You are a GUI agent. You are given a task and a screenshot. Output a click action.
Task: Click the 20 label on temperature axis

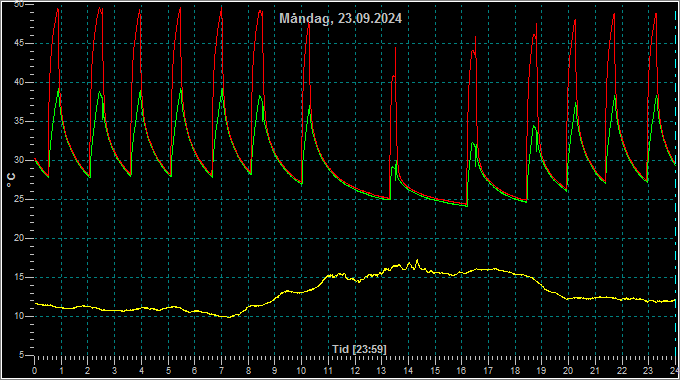19,238
